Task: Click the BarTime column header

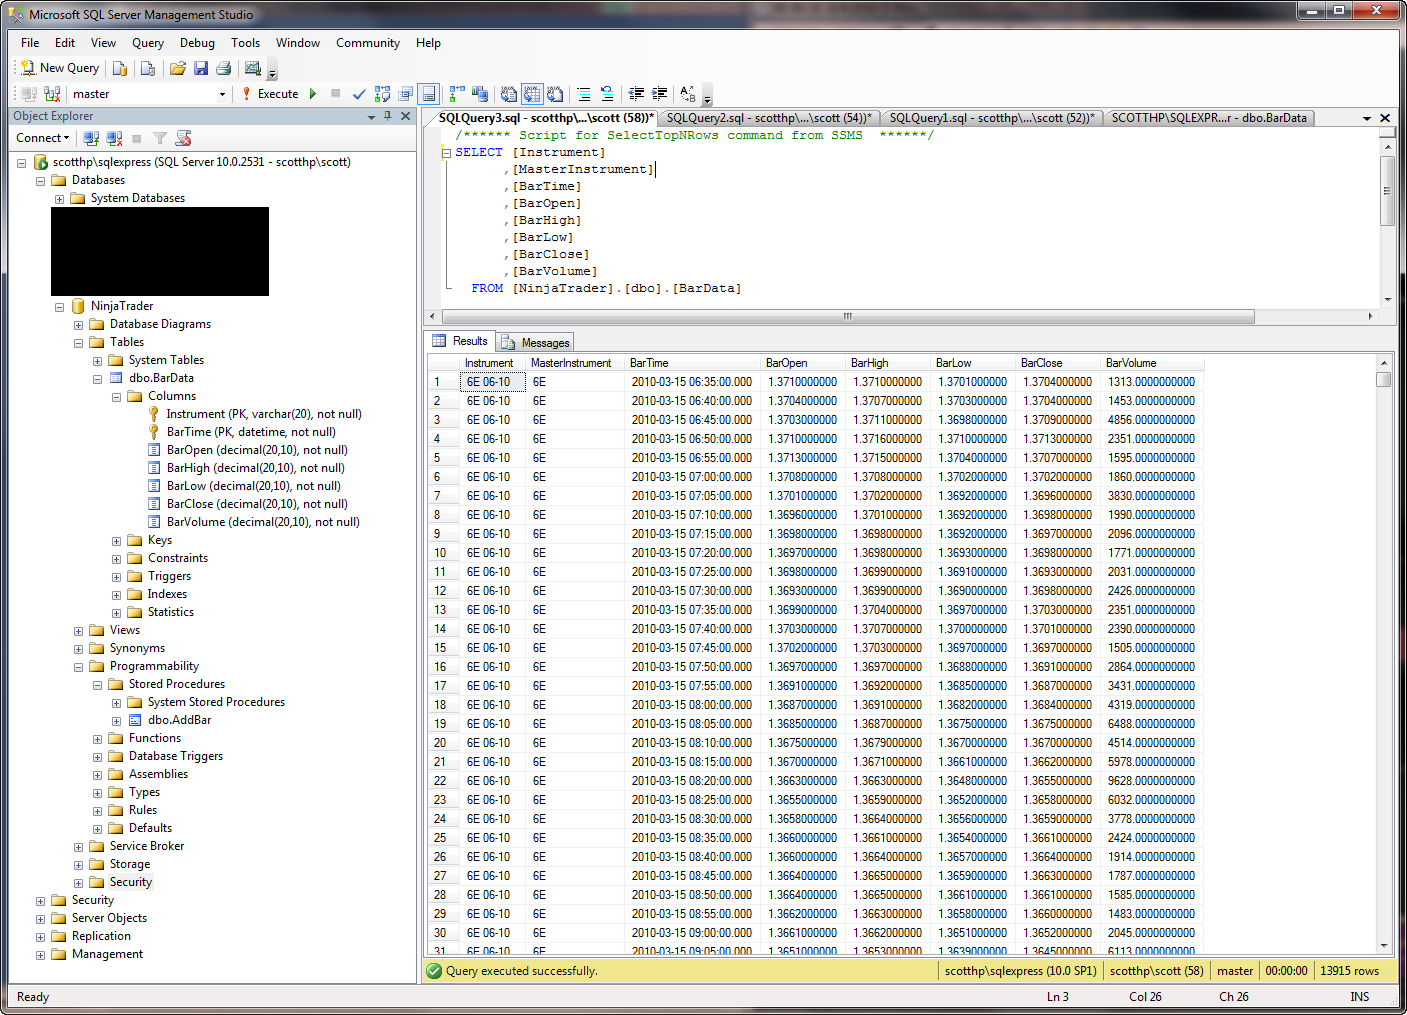Action: (693, 363)
